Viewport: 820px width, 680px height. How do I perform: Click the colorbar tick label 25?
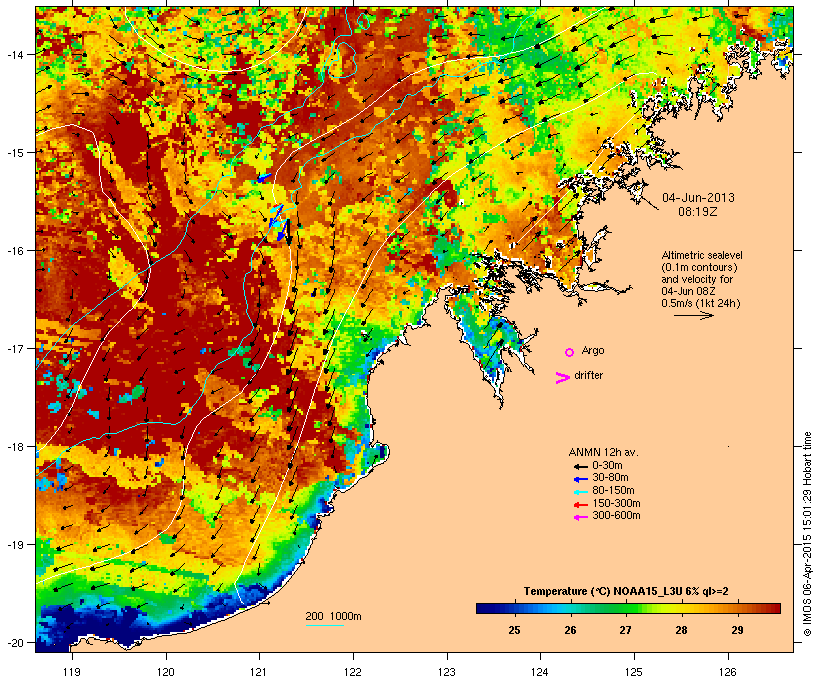[x=514, y=630]
